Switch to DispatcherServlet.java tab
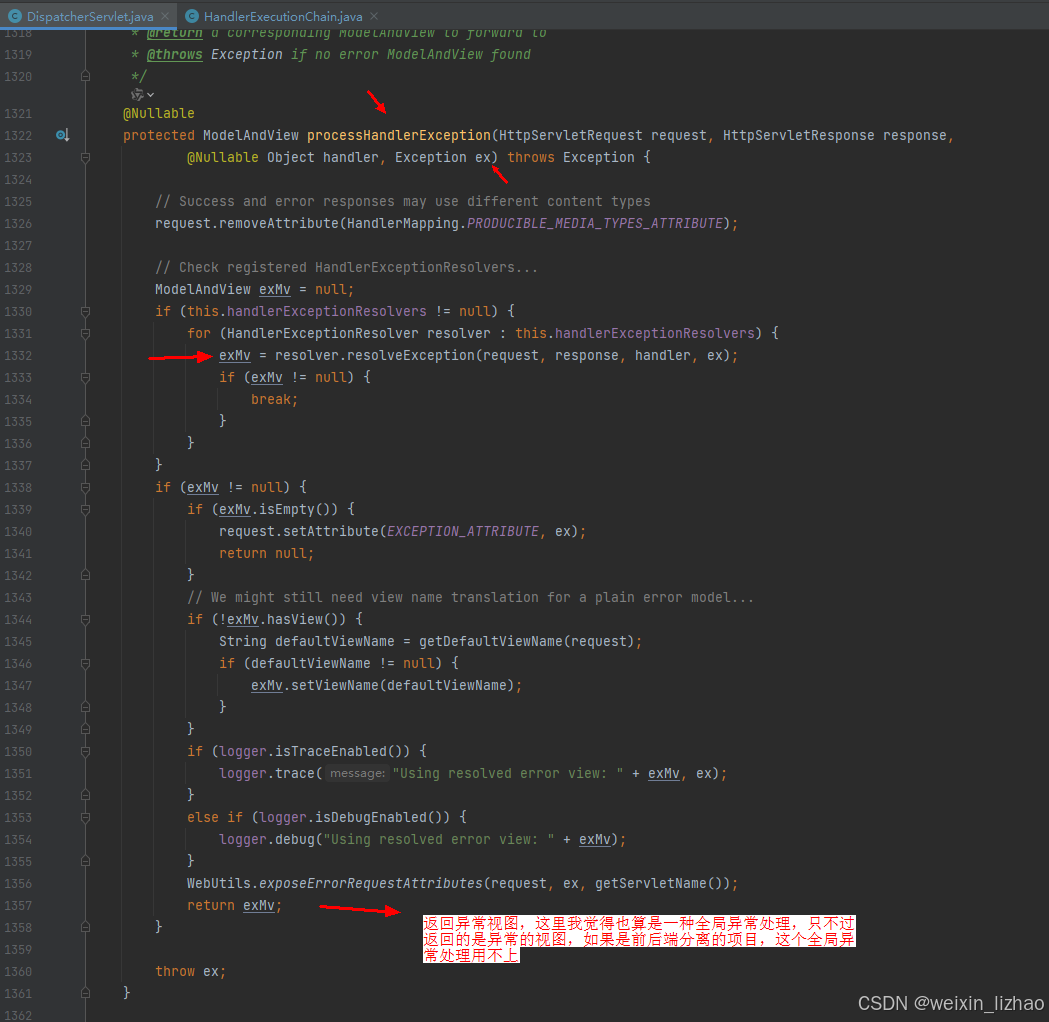 click(90, 16)
